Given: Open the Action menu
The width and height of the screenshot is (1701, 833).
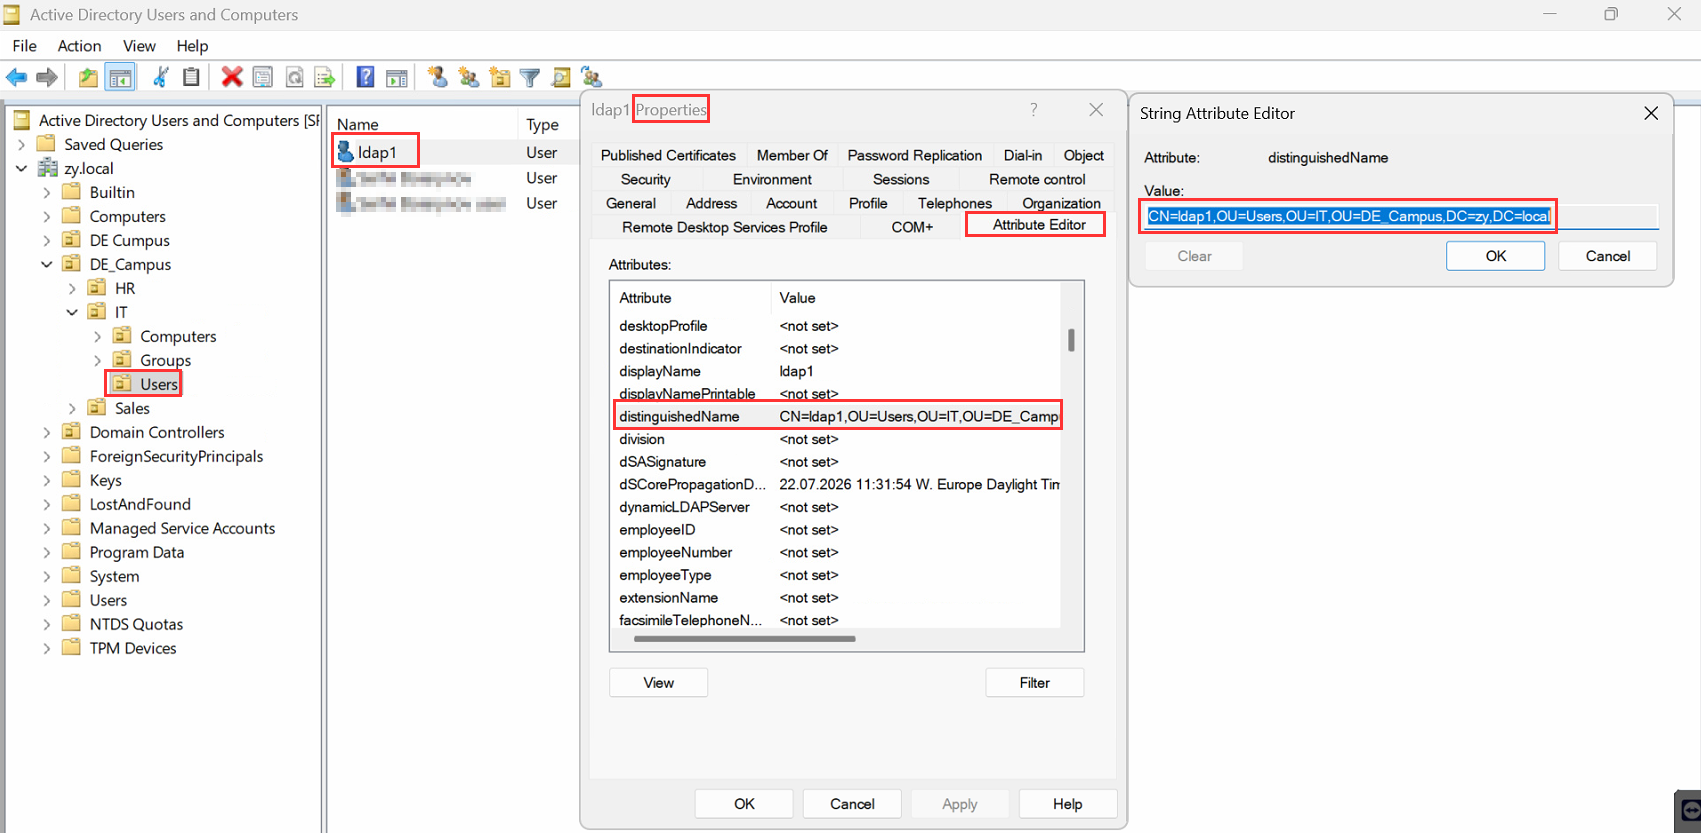Looking at the screenshot, I should click(79, 46).
